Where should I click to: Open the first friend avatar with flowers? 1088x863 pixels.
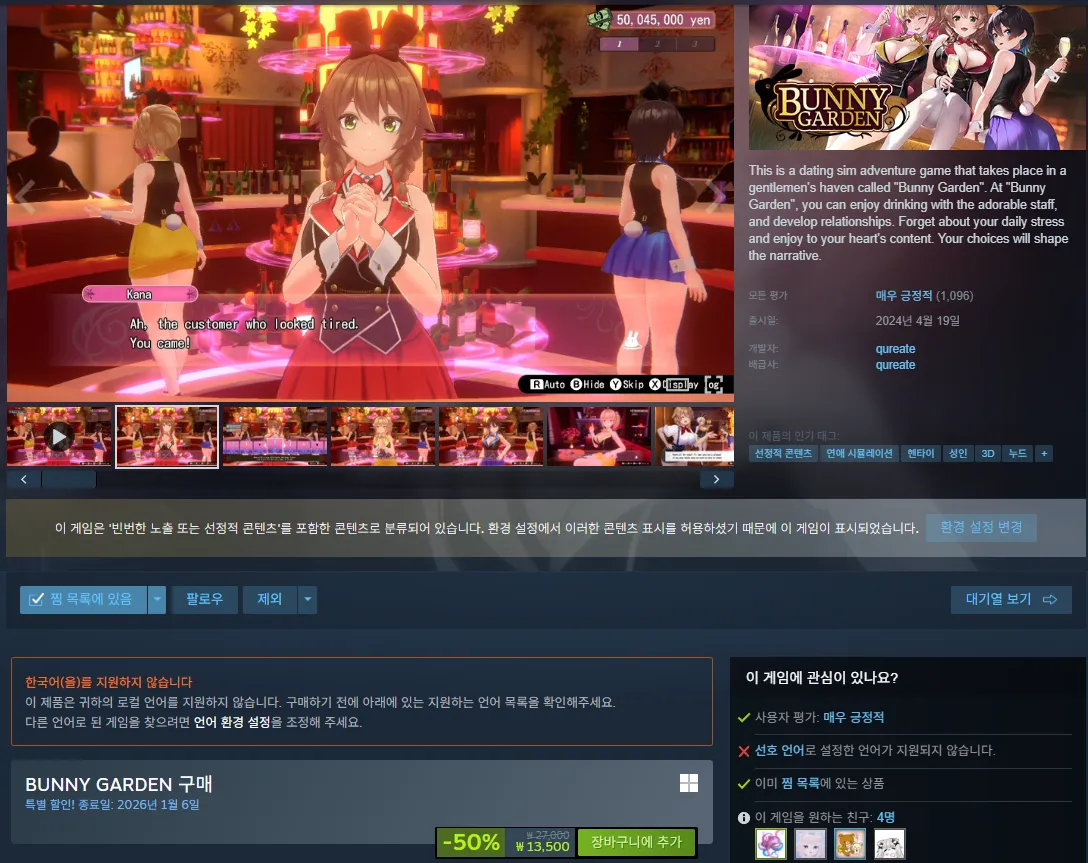click(x=771, y=843)
